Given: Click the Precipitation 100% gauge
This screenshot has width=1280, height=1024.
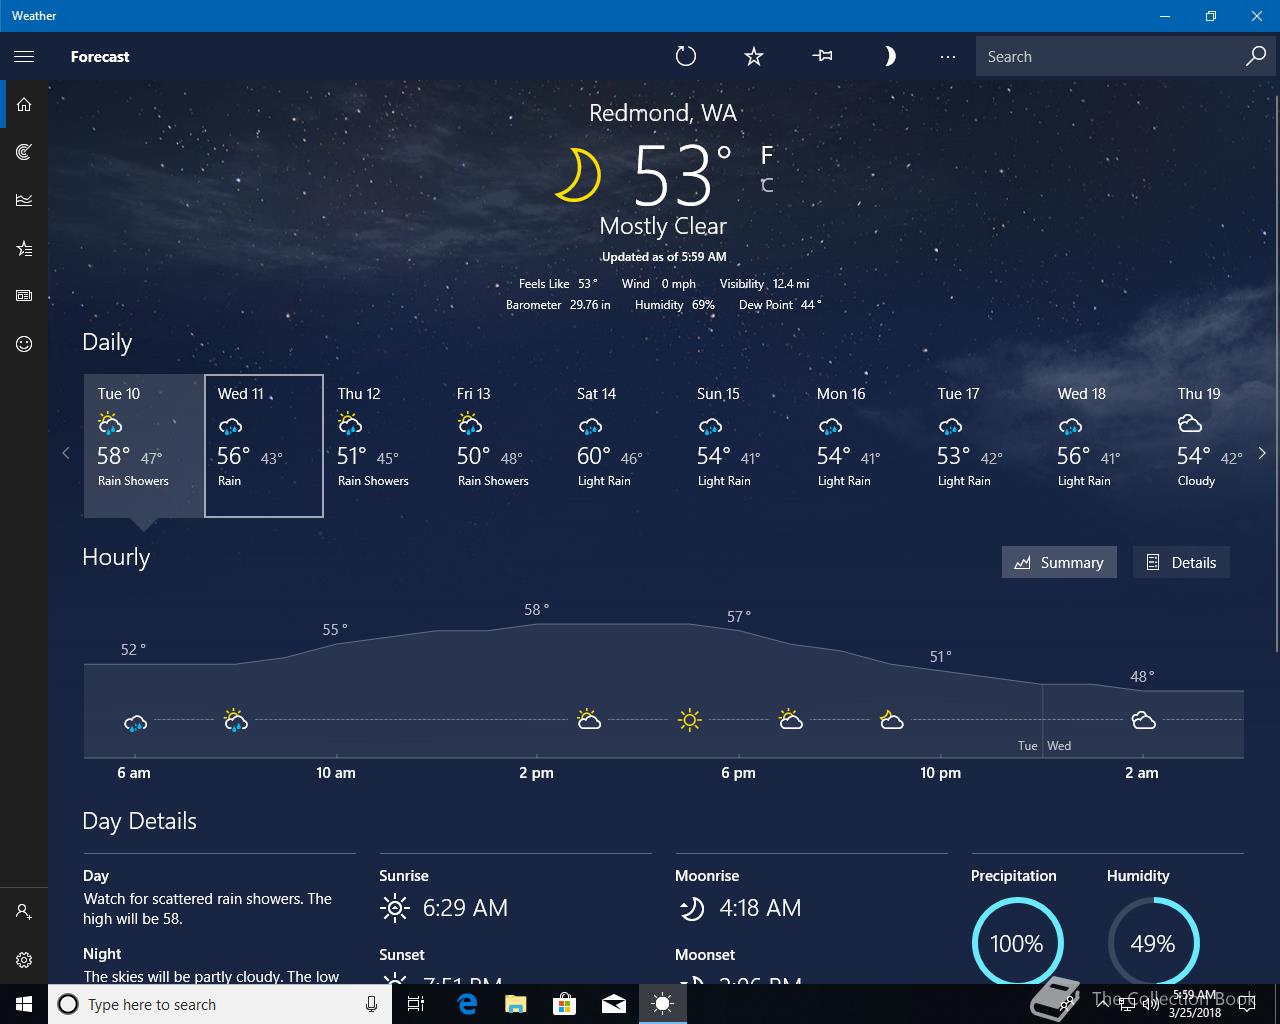Looking at the screenshot, I should (x=1017, y=943).
